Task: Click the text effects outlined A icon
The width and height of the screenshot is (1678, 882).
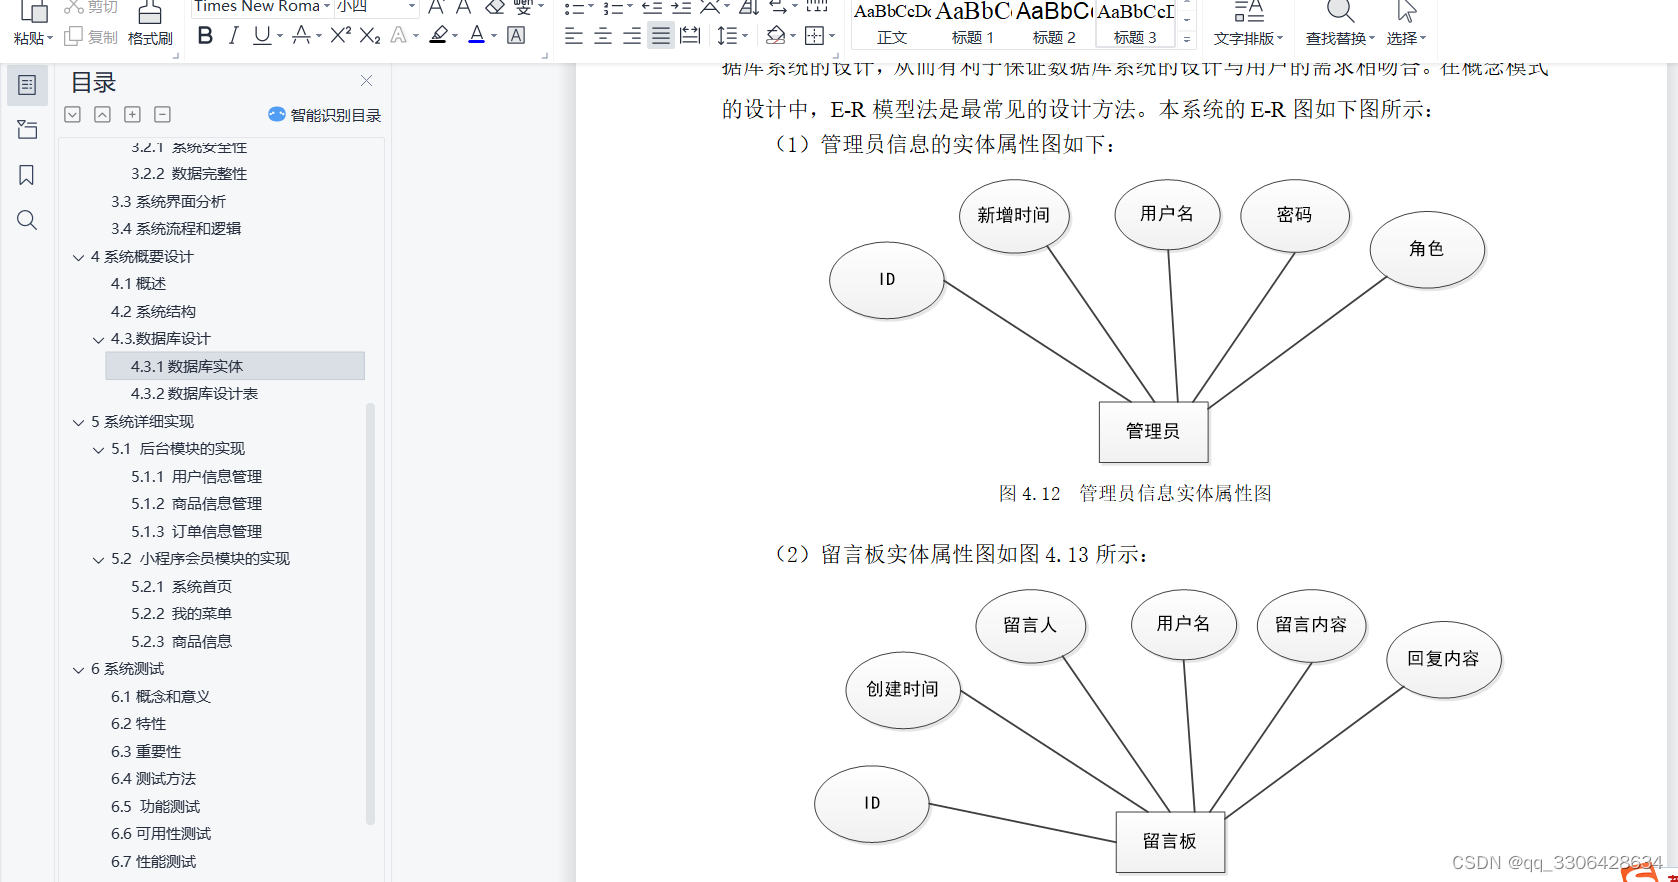Action: tap(399, 36)
